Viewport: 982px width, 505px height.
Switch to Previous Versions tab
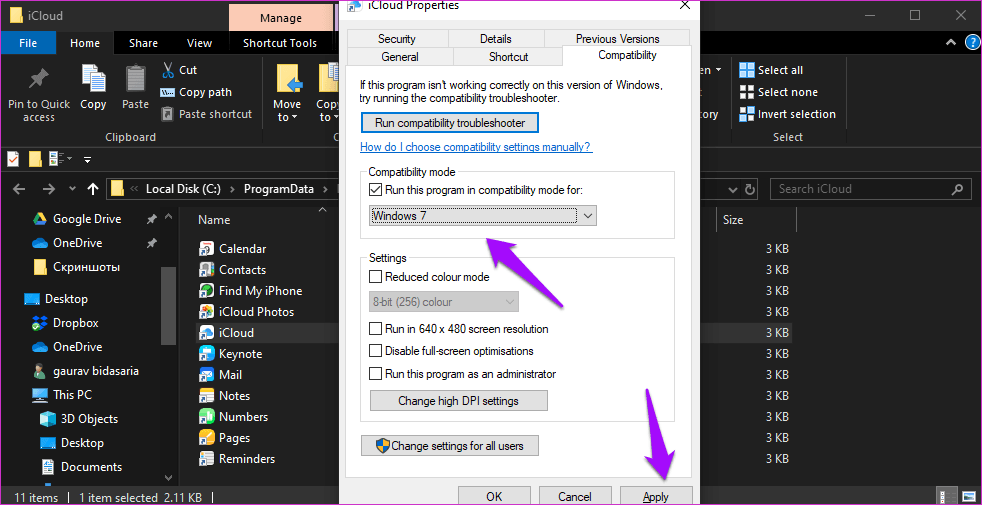tap(618, 39)
